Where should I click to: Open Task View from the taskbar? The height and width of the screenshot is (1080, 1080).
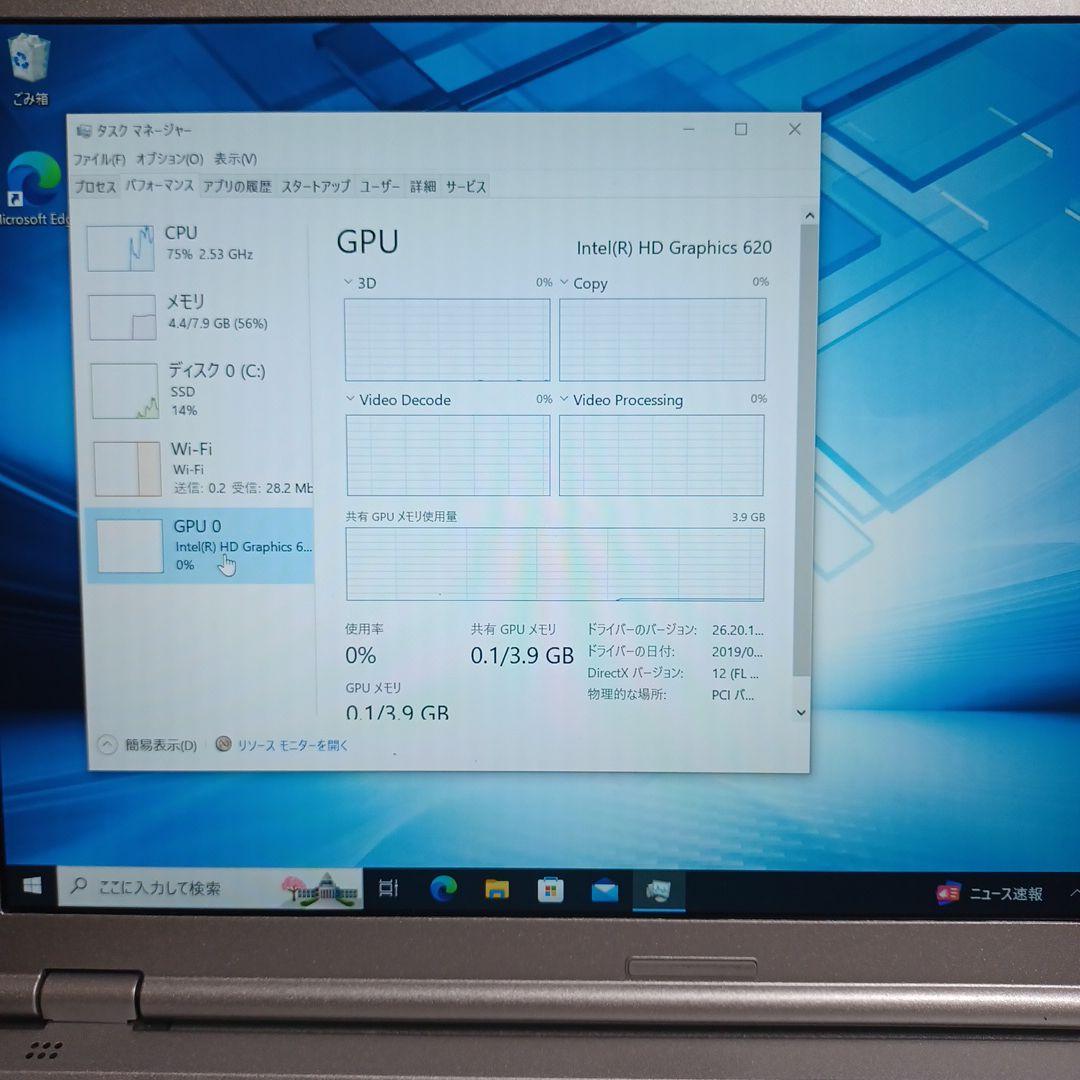coord(387,887)
